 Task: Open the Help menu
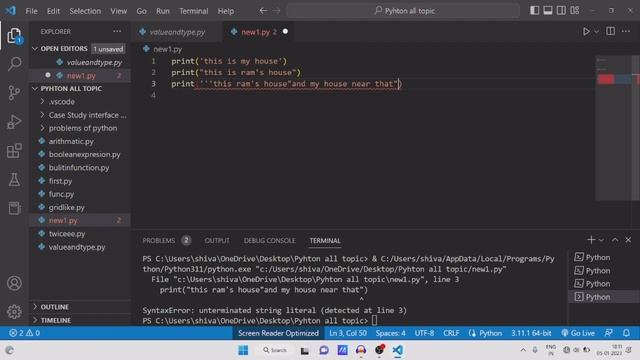coord(226,11)
